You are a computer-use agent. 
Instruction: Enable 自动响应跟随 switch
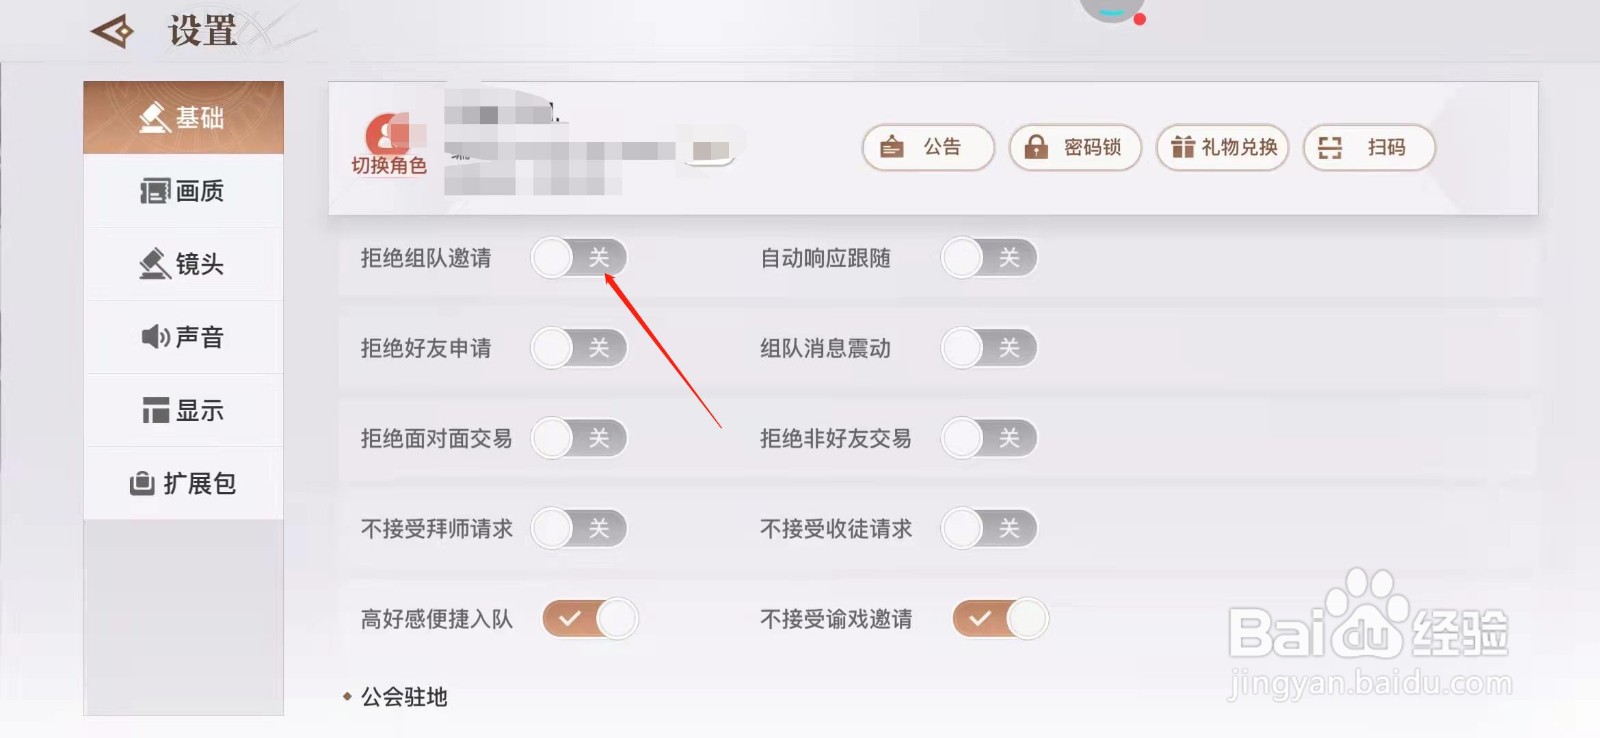pos(989,258)
